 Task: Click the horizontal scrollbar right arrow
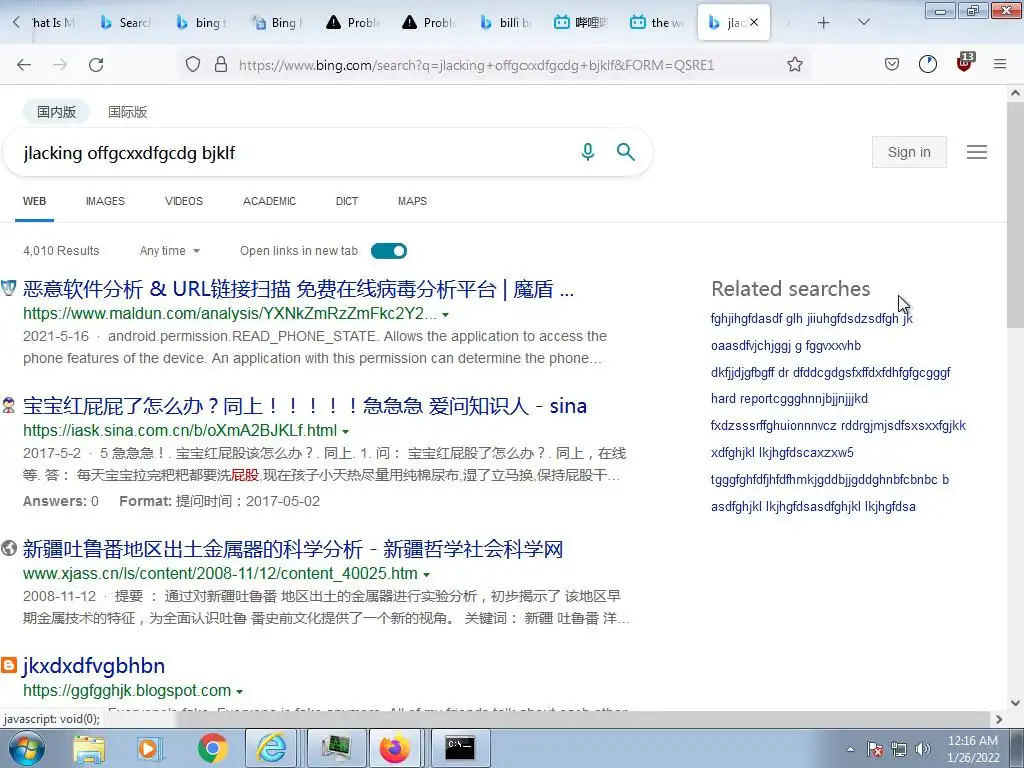pos(999,719)
